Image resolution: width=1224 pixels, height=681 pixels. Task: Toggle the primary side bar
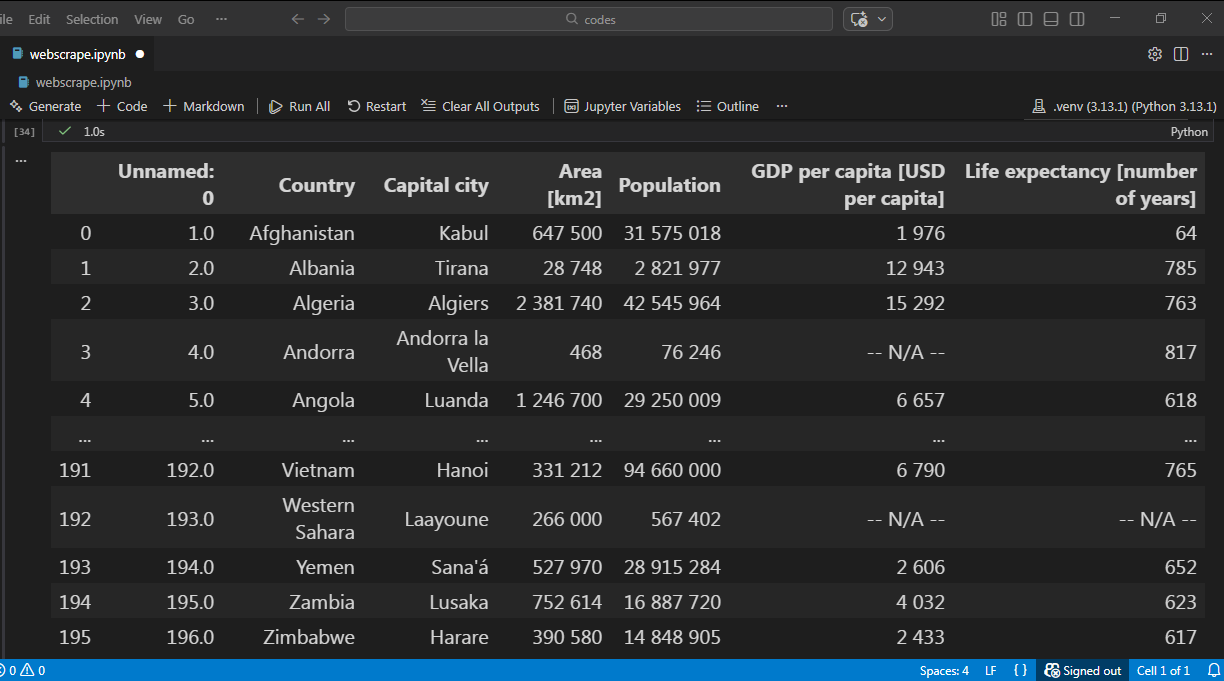coord(1025,19)
